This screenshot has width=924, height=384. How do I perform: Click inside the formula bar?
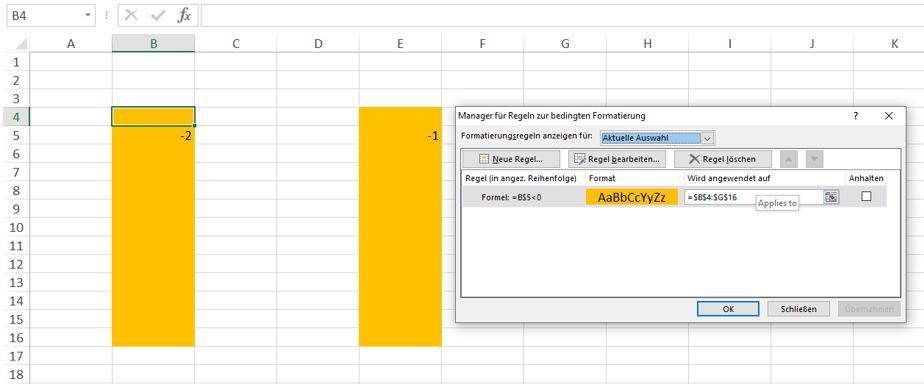pos(562,15)
